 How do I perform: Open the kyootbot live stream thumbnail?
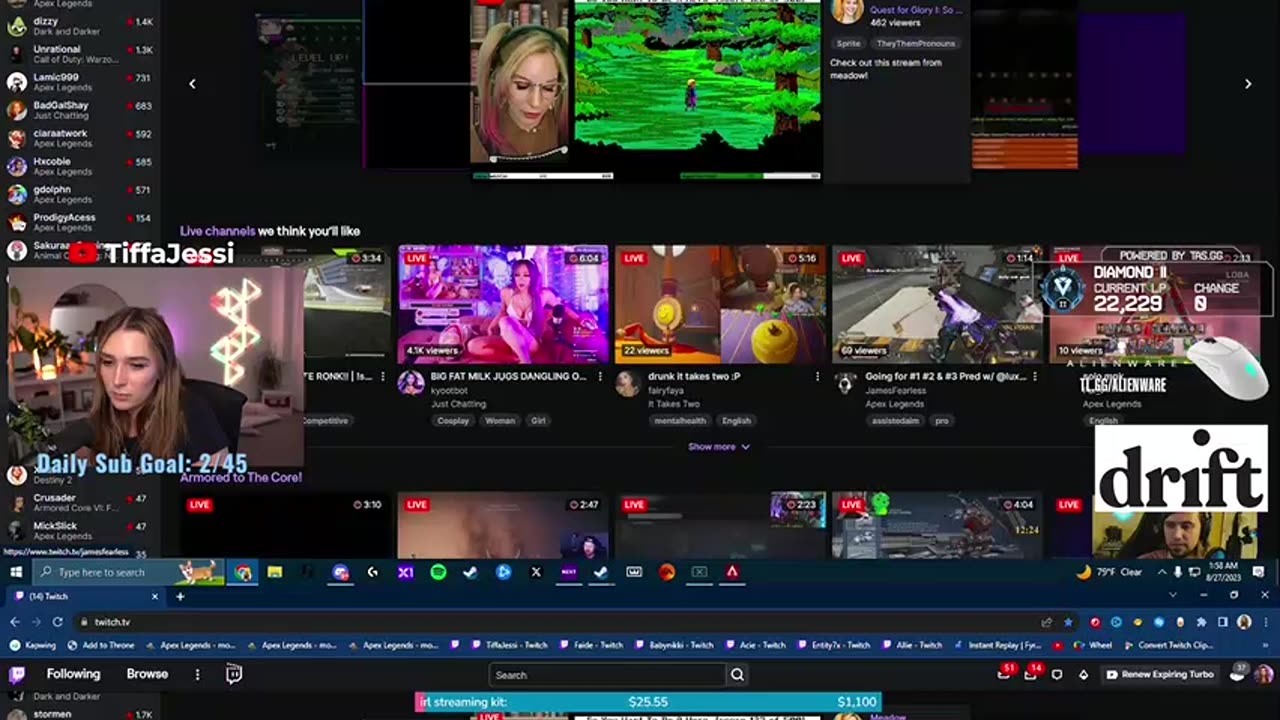coord(503,304)
